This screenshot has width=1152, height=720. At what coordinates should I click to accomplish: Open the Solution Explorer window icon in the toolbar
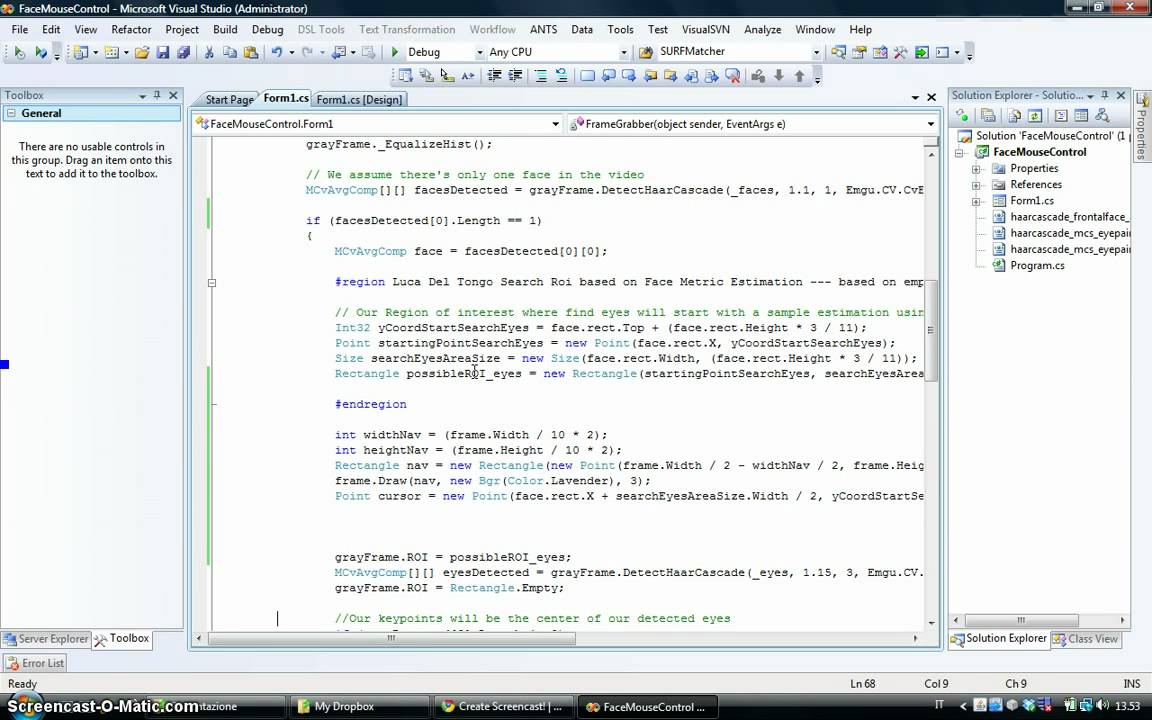click(x=838, y=52)
